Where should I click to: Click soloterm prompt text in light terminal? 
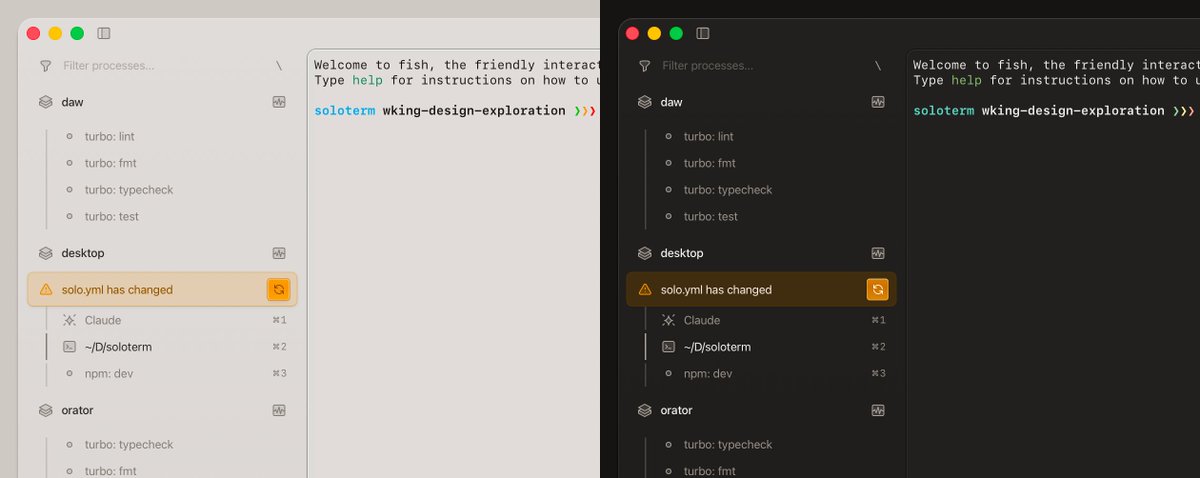click(345, 111)
